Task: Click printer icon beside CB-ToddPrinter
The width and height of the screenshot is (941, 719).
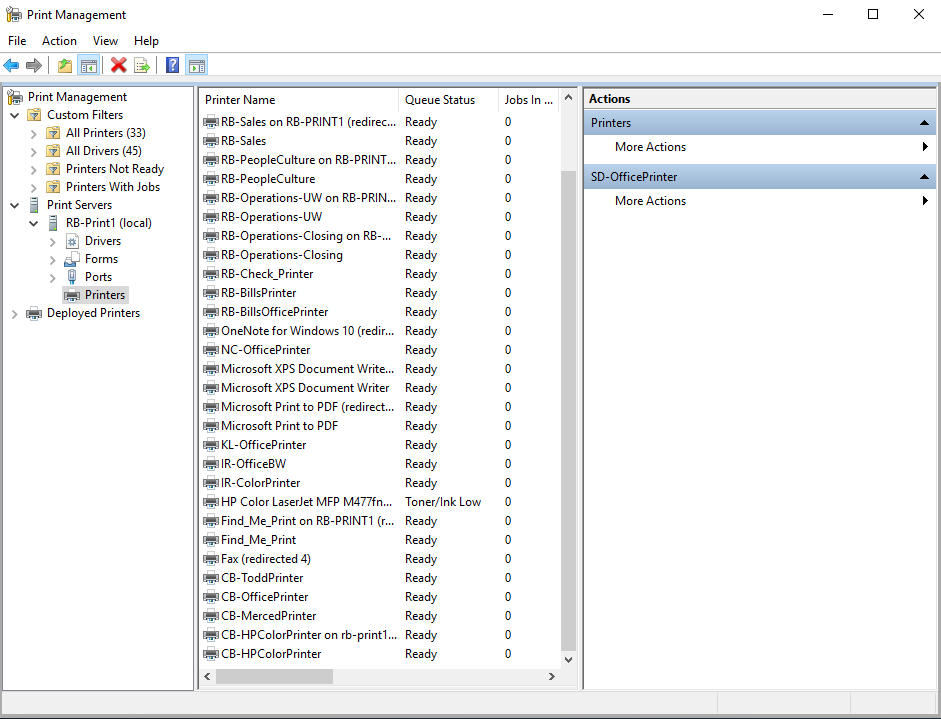Action: pos(211,578)
